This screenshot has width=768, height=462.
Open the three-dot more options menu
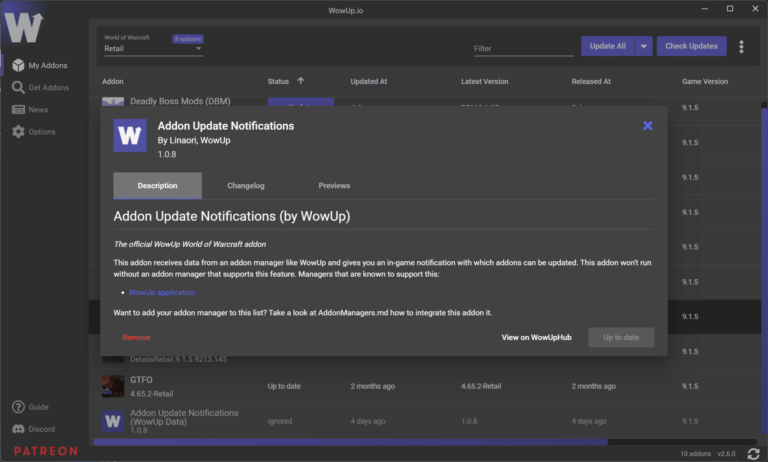click(x=741, y=46)
